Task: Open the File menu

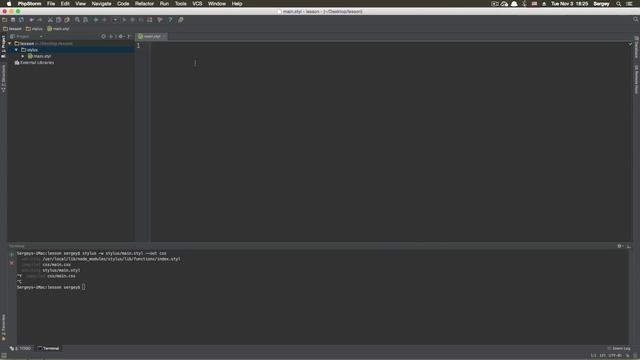Action: point(51,4)
